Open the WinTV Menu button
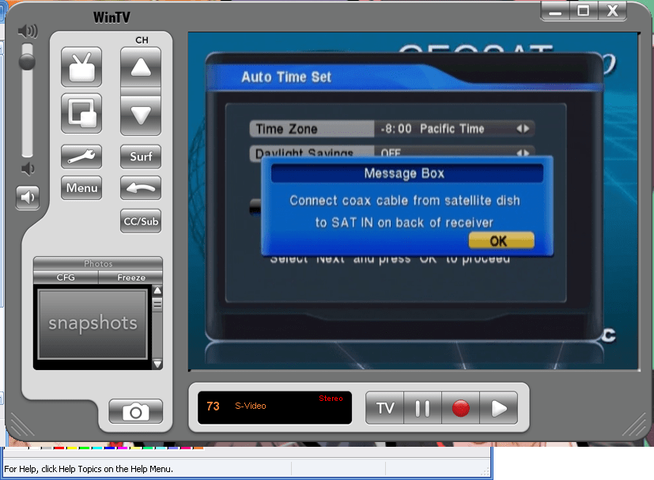Screen dimensions: 654x480 (81, 188)
